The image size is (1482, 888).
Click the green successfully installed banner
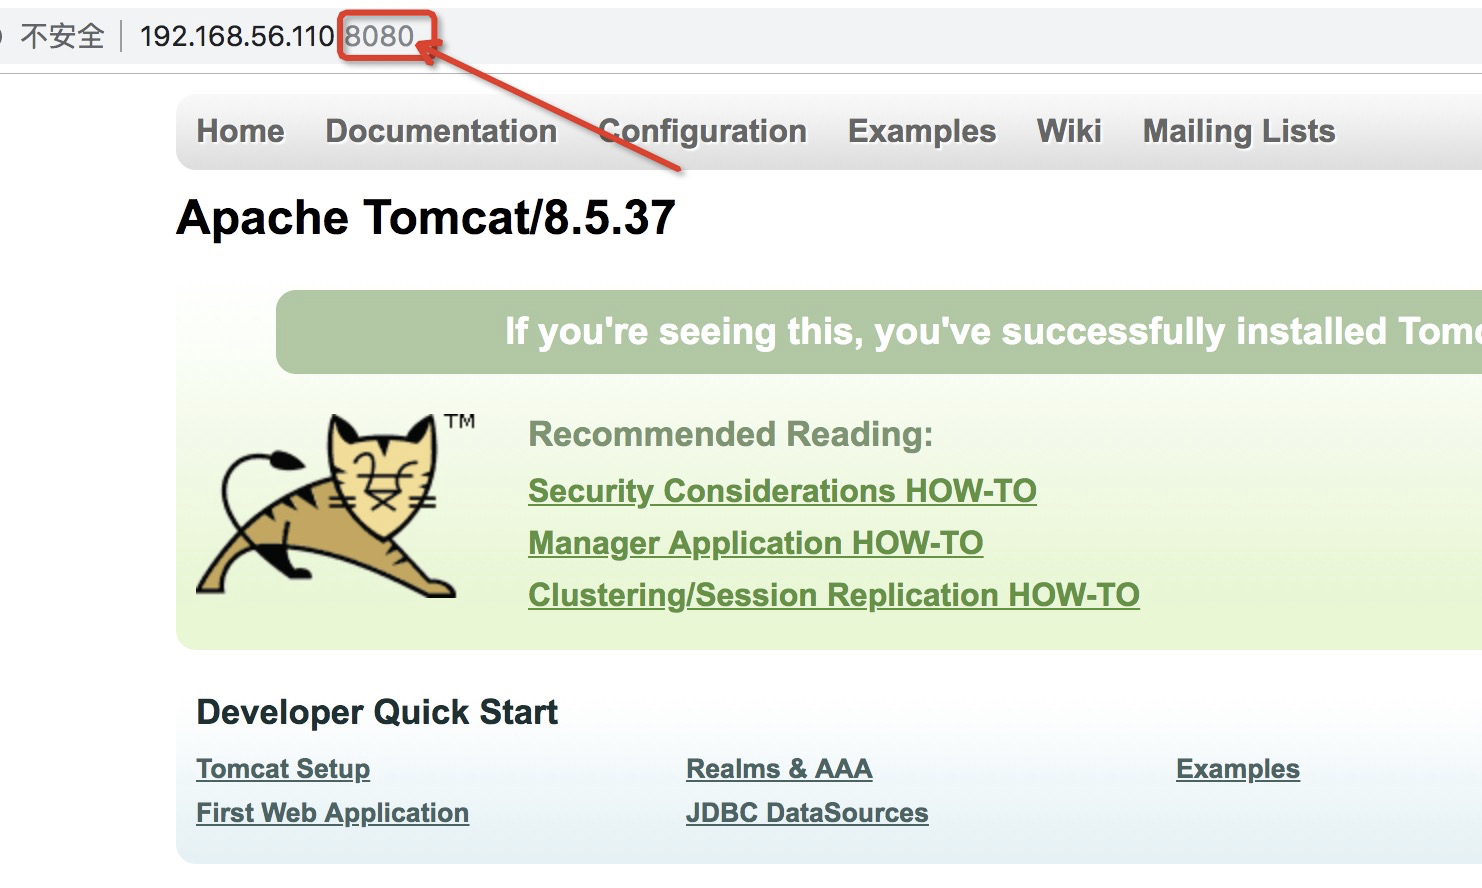879,332
